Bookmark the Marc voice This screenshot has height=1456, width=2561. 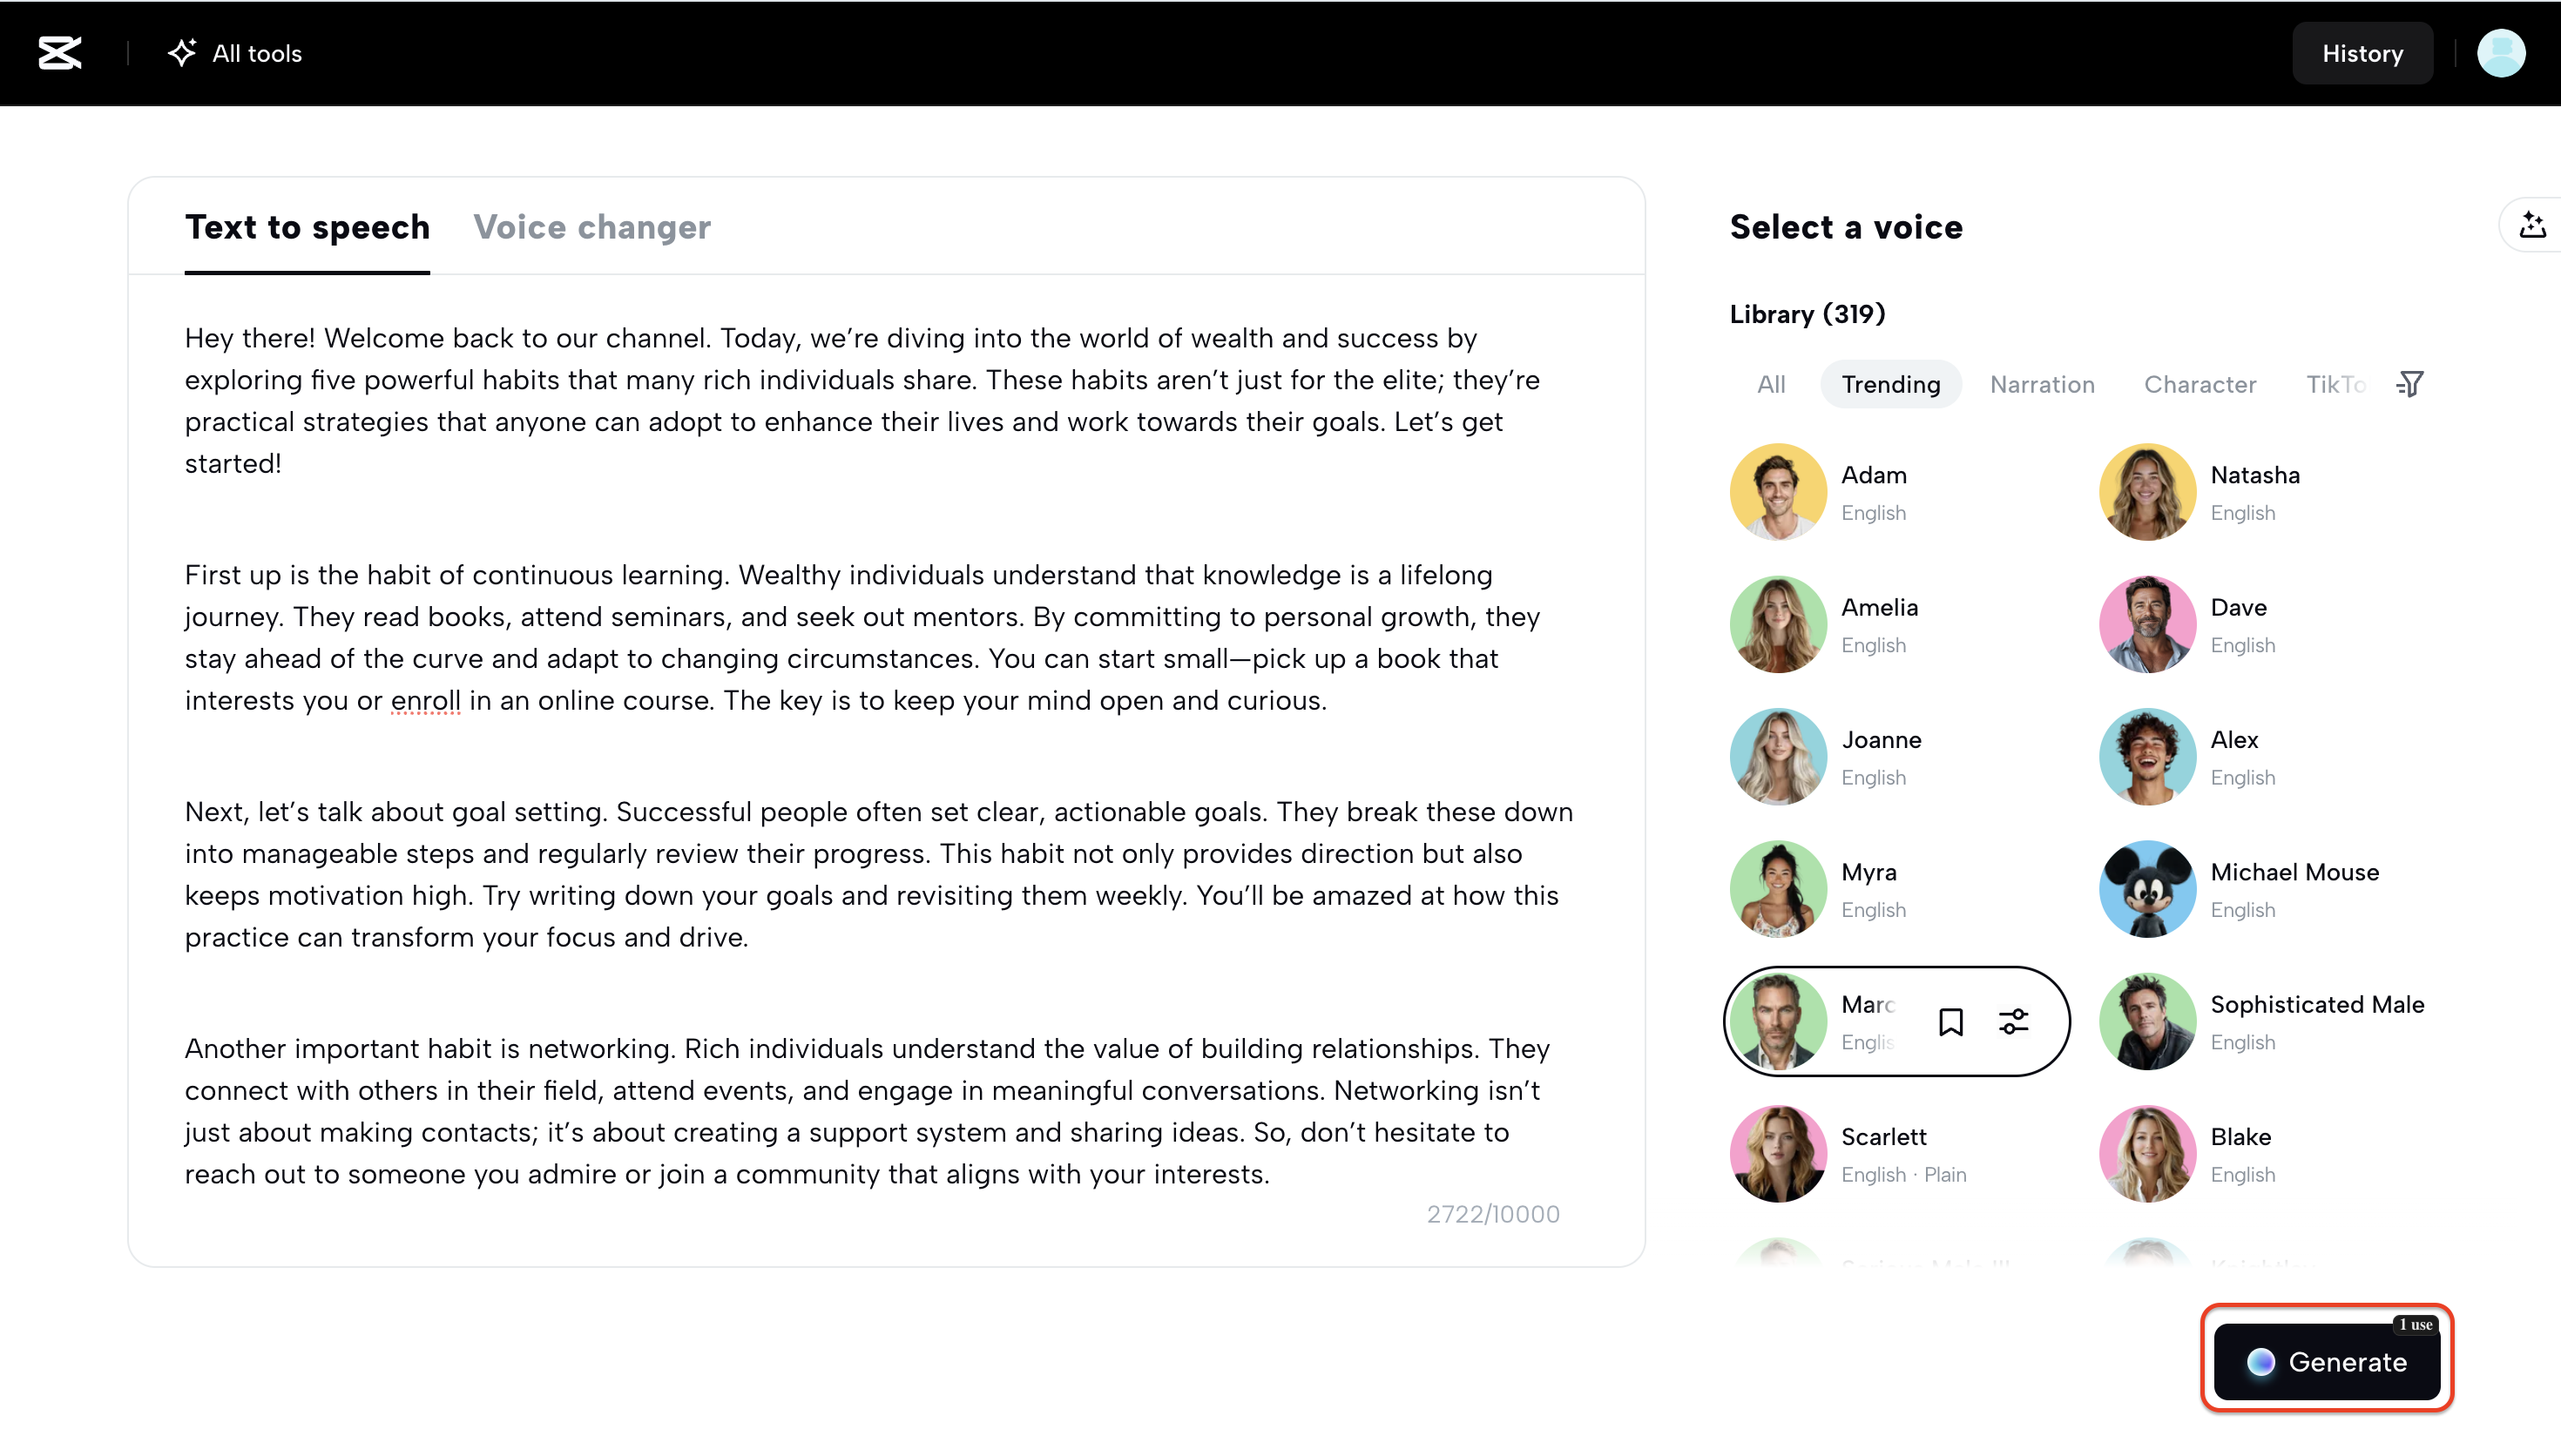pyautogui.click(x=1951, y=1021)
